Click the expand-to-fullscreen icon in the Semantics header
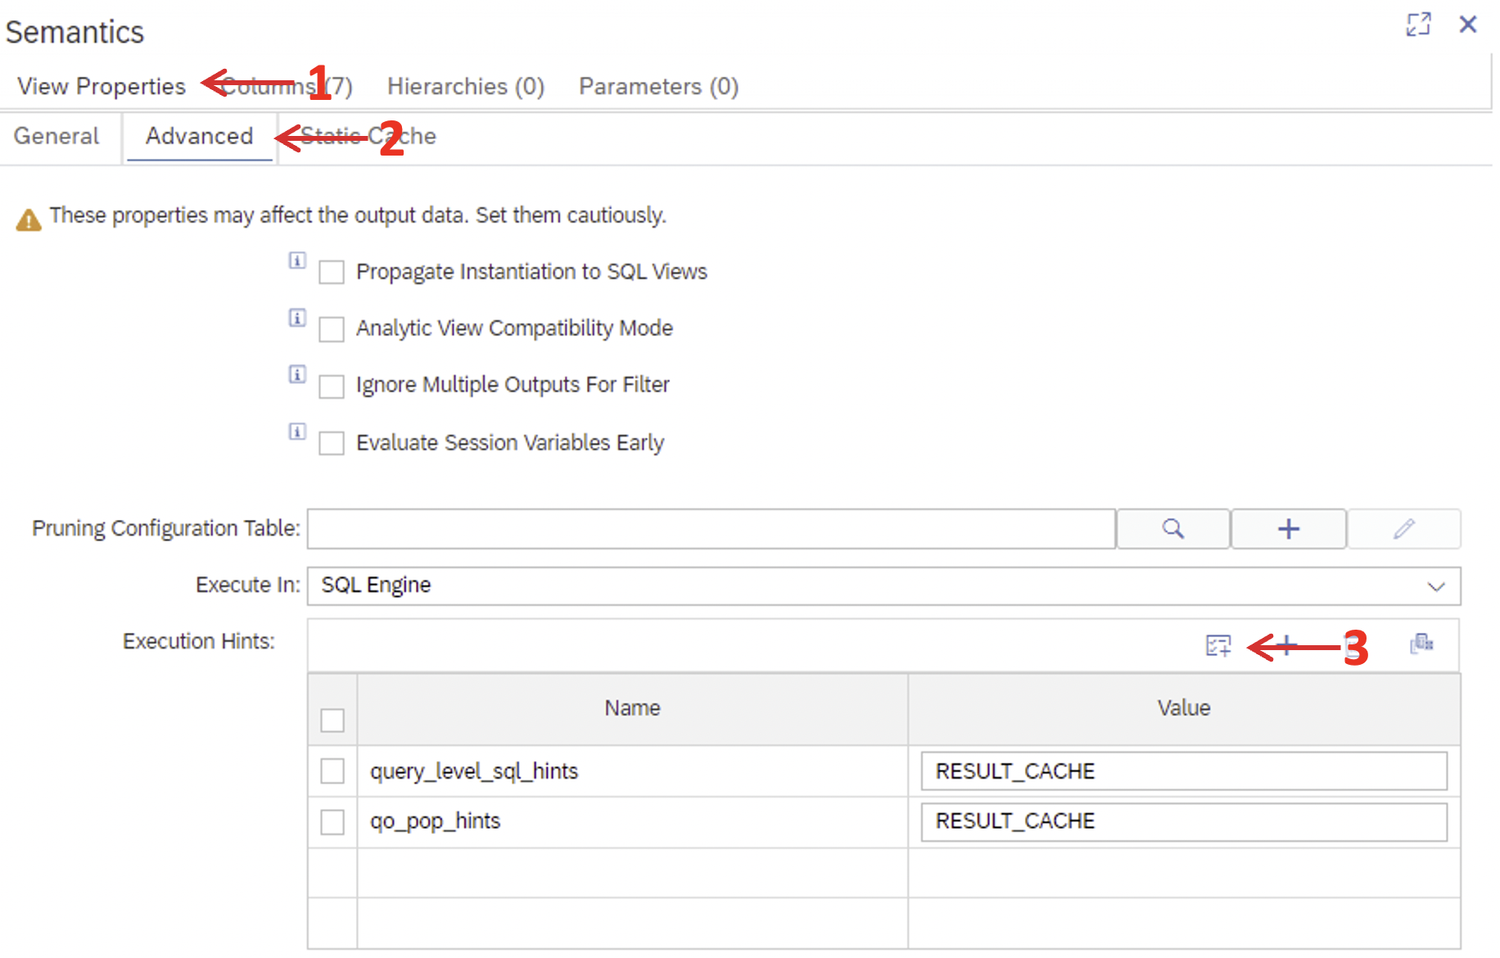The width and height of the screenshot is (1500, 958). pos(1418,25)
